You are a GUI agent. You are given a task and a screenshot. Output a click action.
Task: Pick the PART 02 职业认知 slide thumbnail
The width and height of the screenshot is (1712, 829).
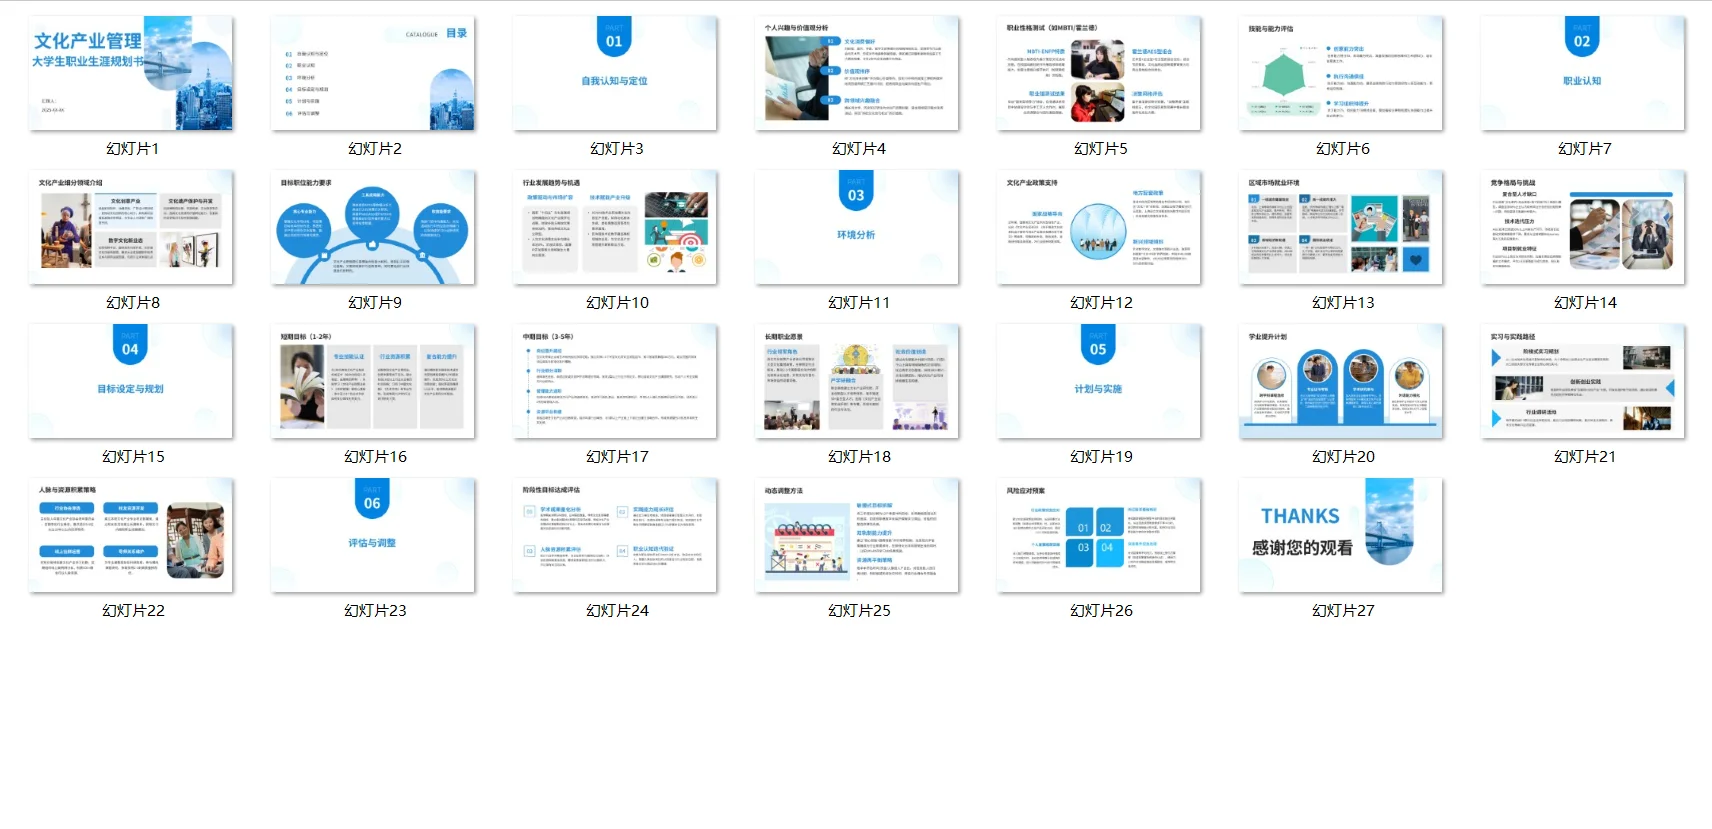1583,73
